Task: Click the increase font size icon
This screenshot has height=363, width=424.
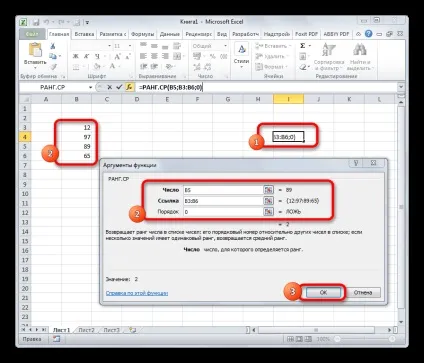Action: [x=117, y=56]
